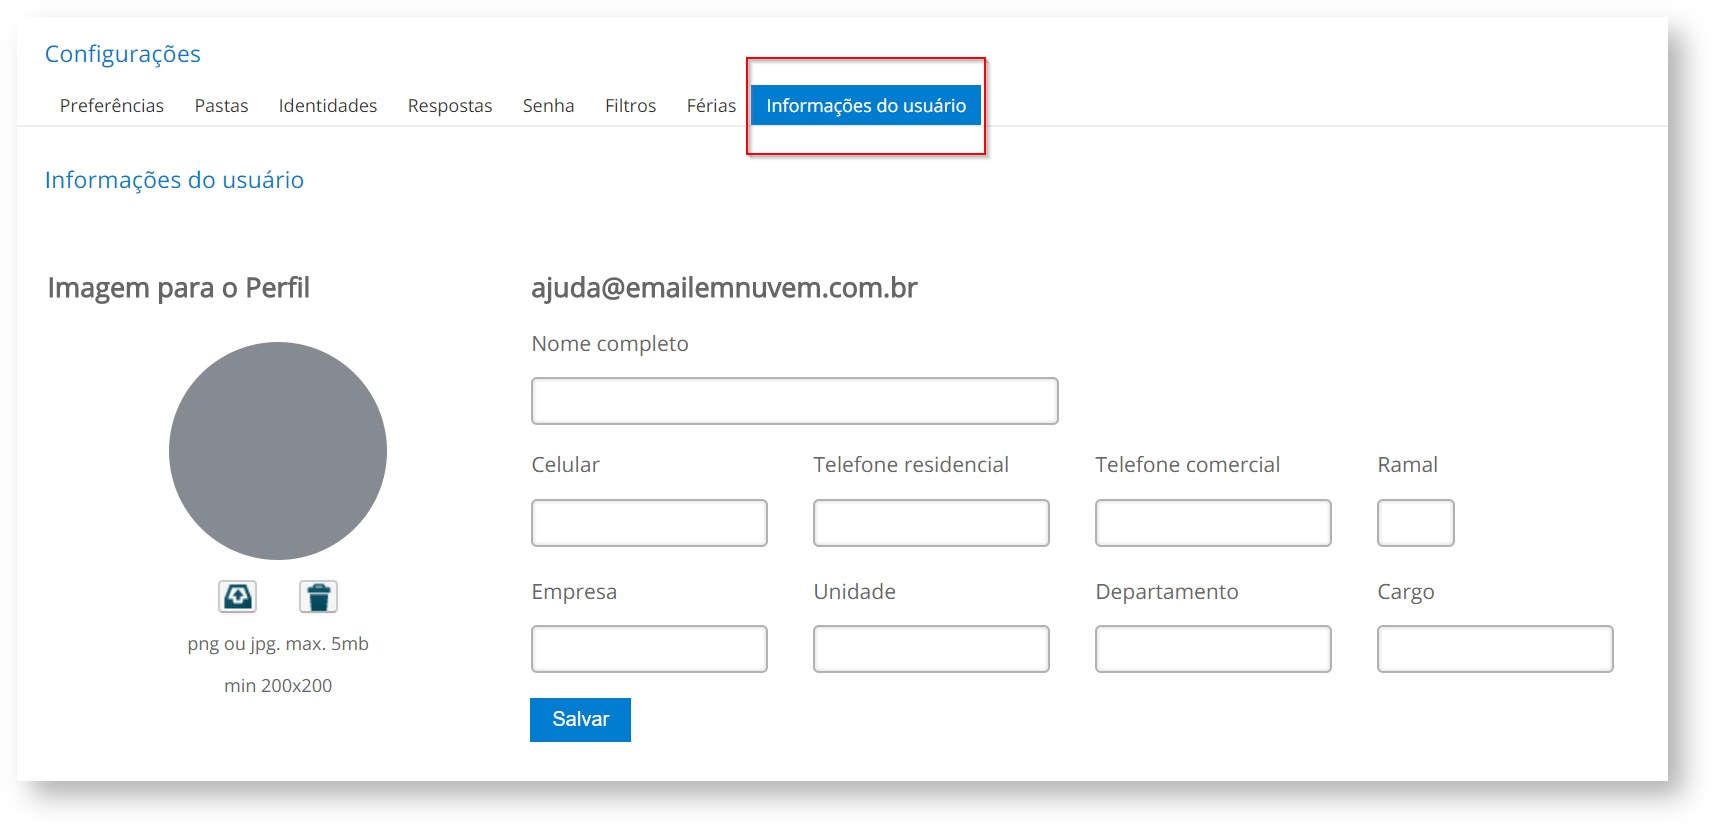Select the Informações do usuário tab
The image size is (1716, 829).
pyautogui.click(x=866, y=106)
